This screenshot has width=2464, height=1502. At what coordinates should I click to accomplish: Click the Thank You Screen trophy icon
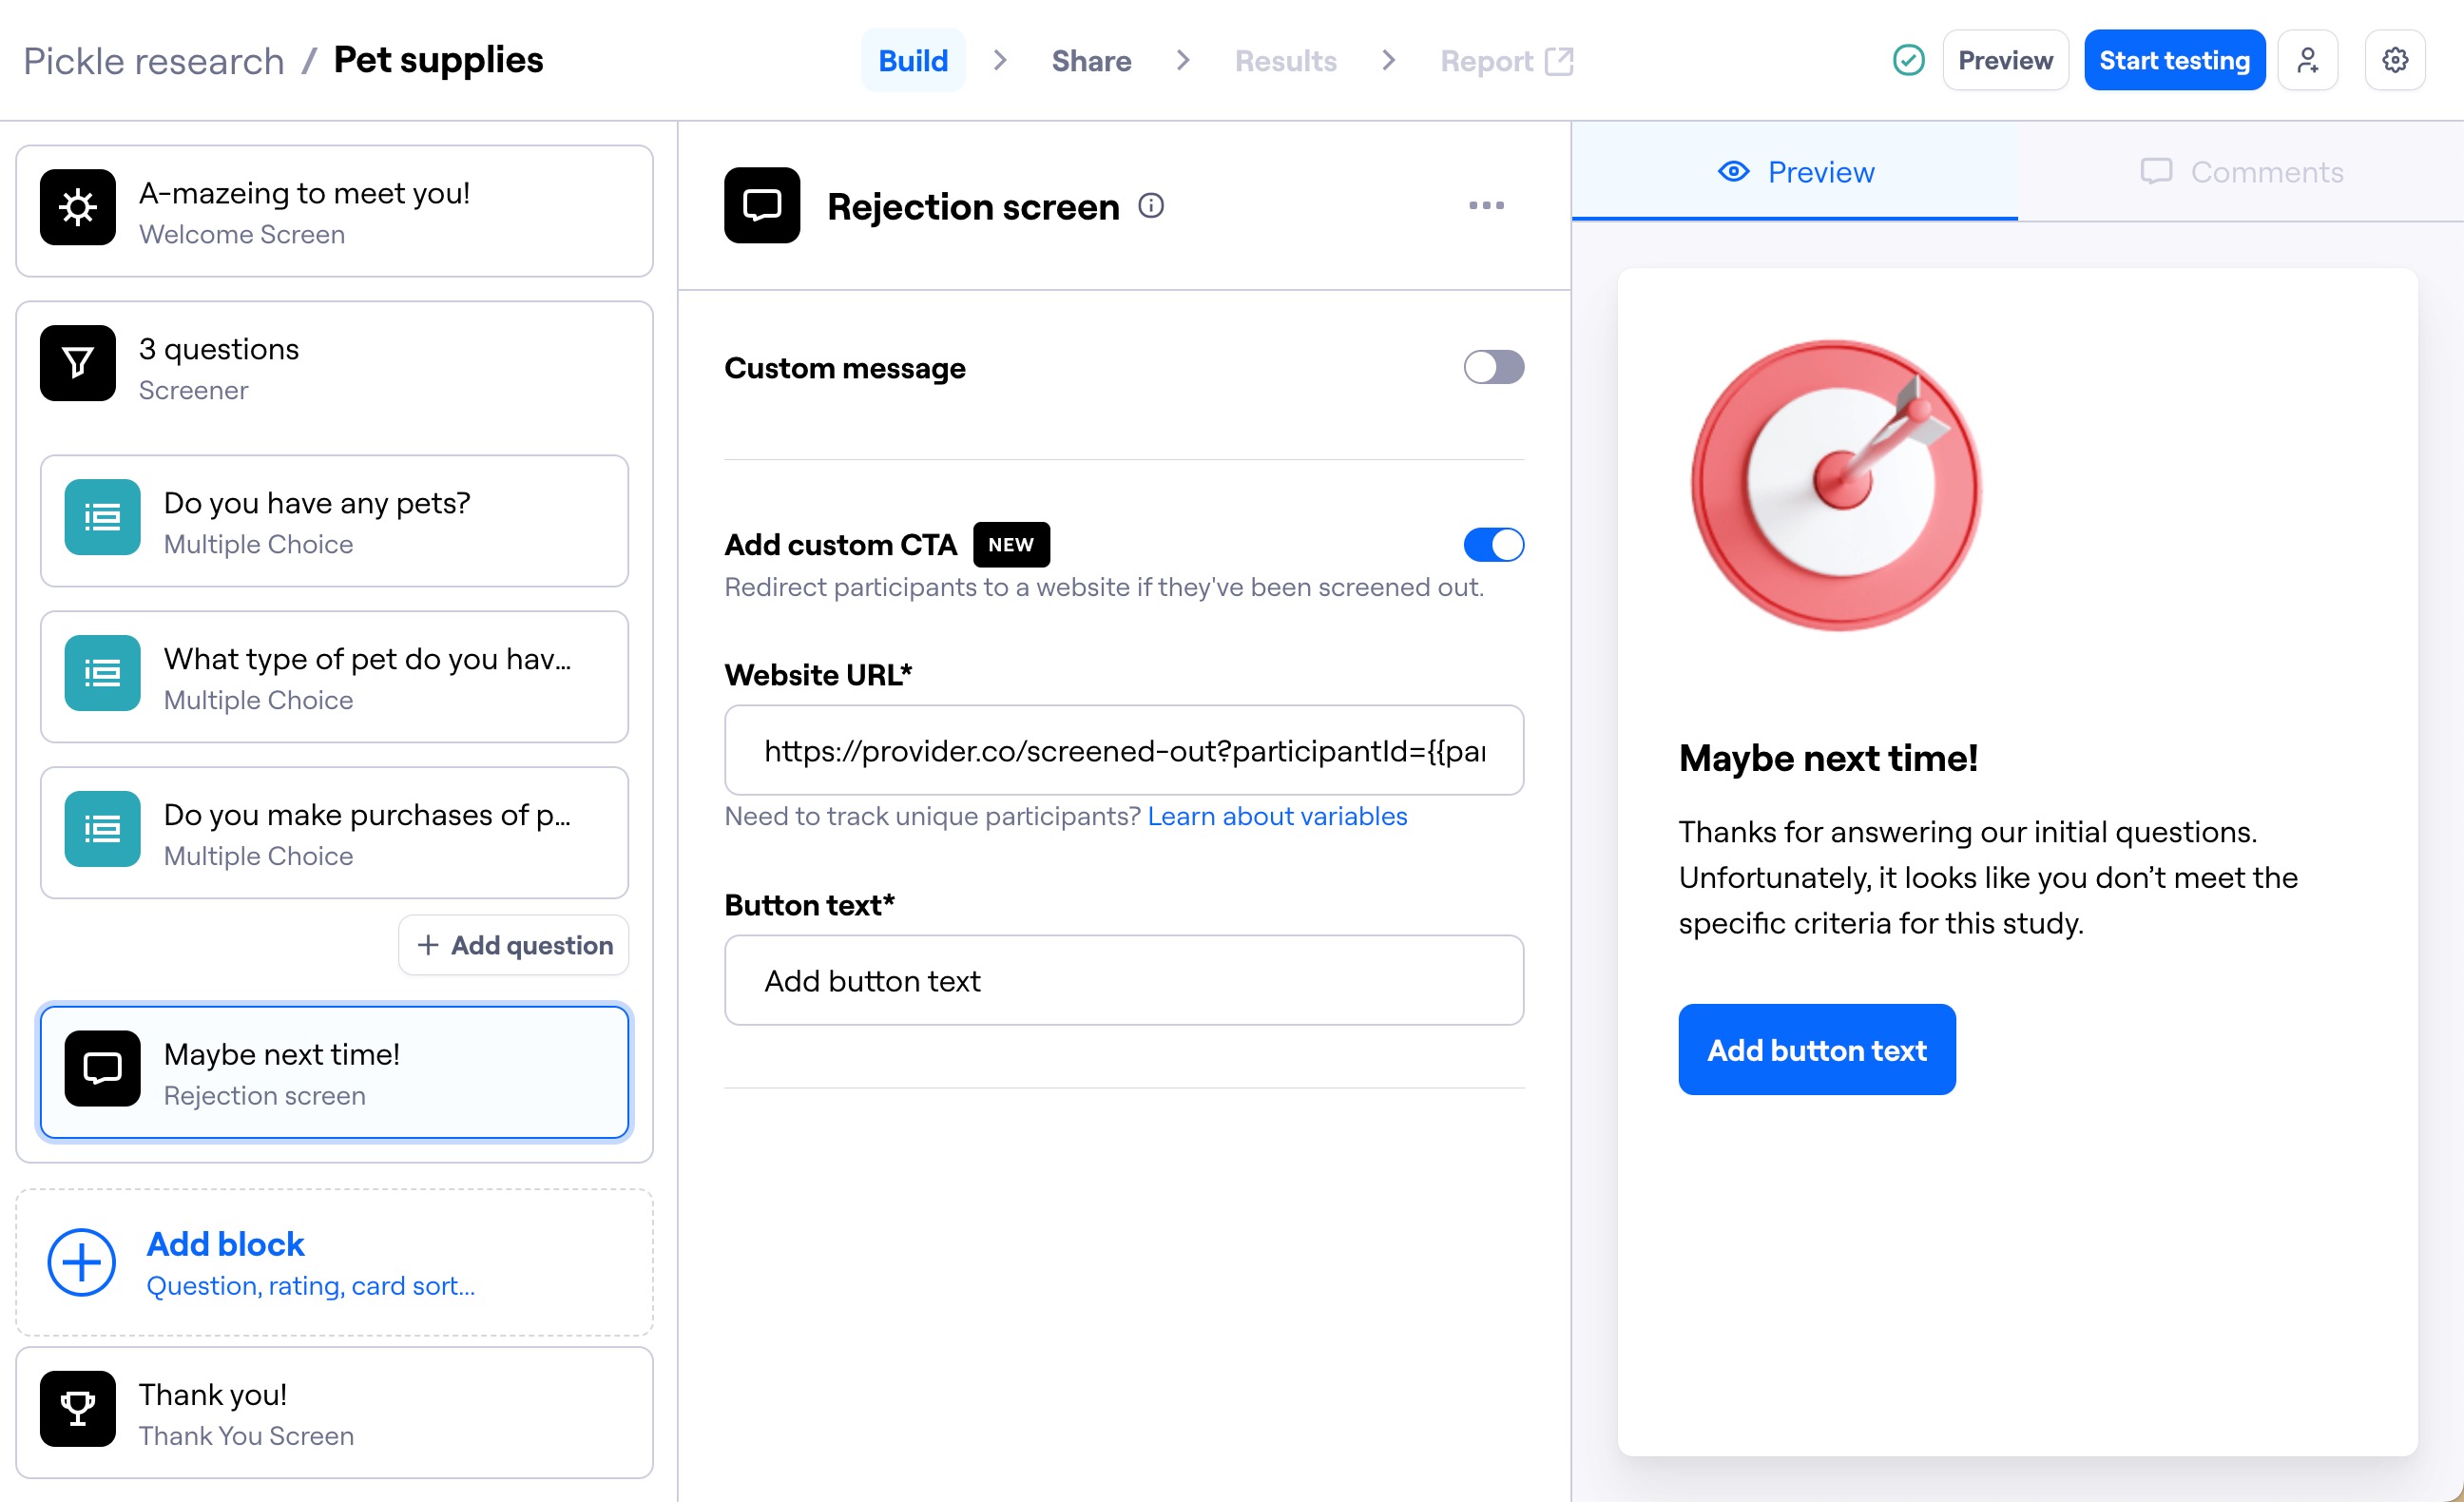click(x=78, y=1409)
